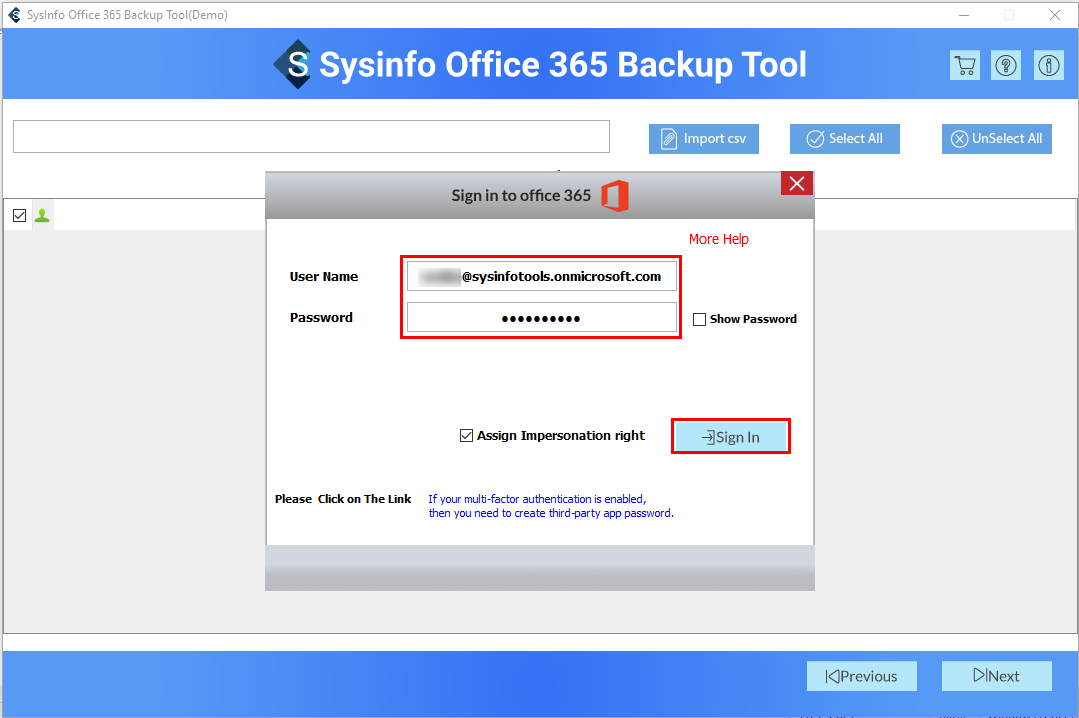The image size is (1079, 718).
Task: Close the Sign in to office 365 dialog
Action: (x=797, y=184)
